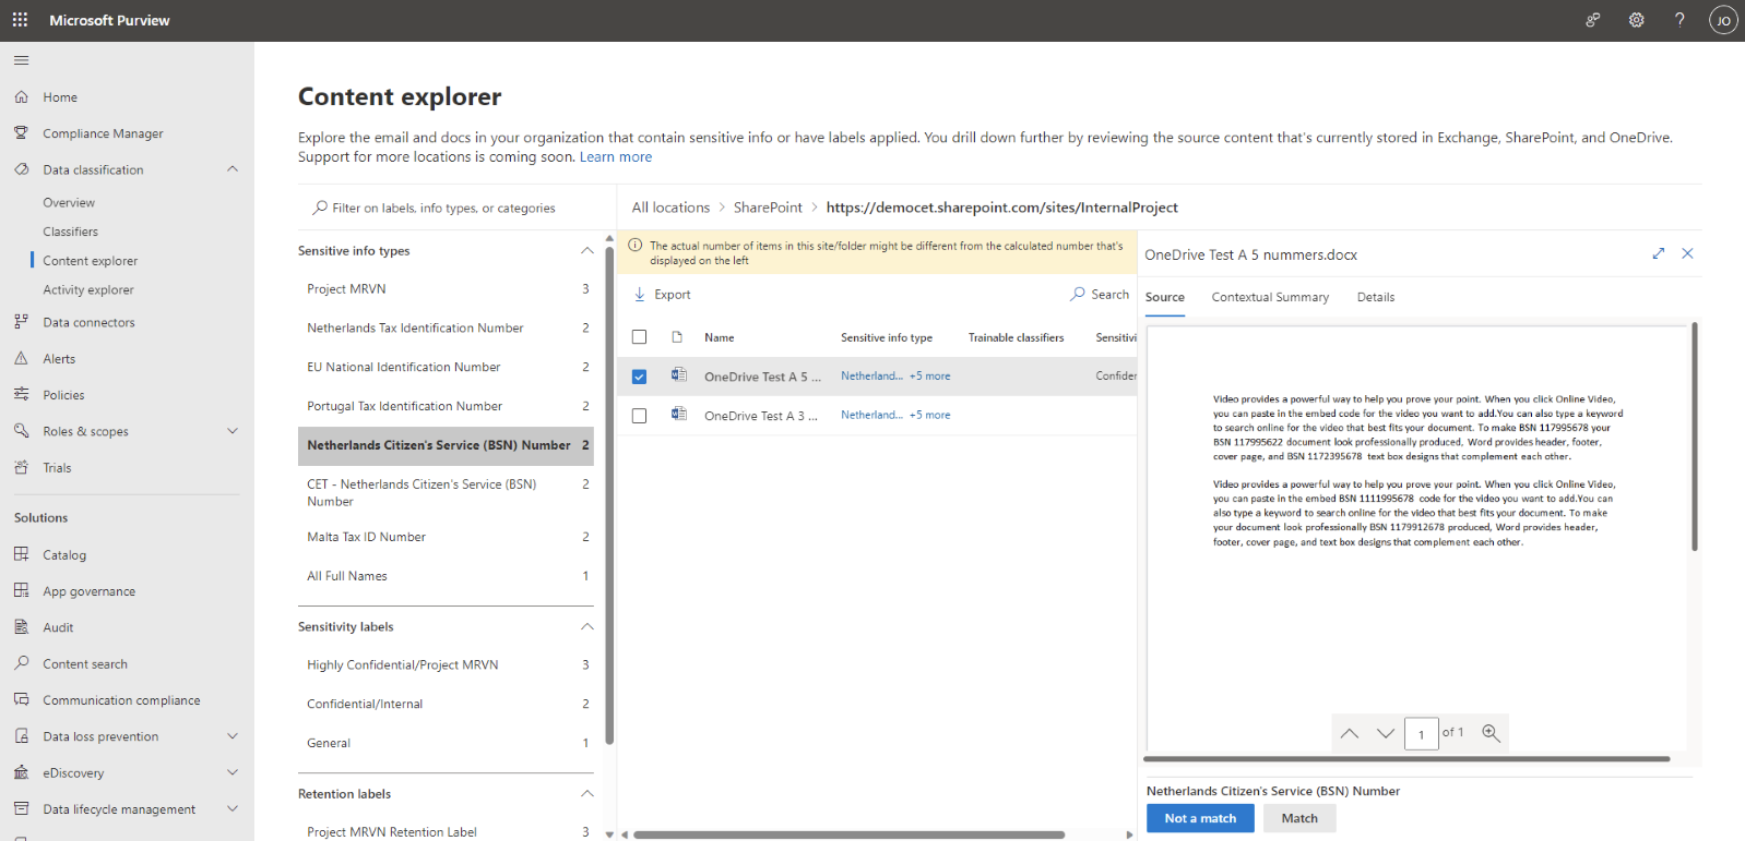Zoom in on the document preview
1754x842 pixels.
(1491, 733)
